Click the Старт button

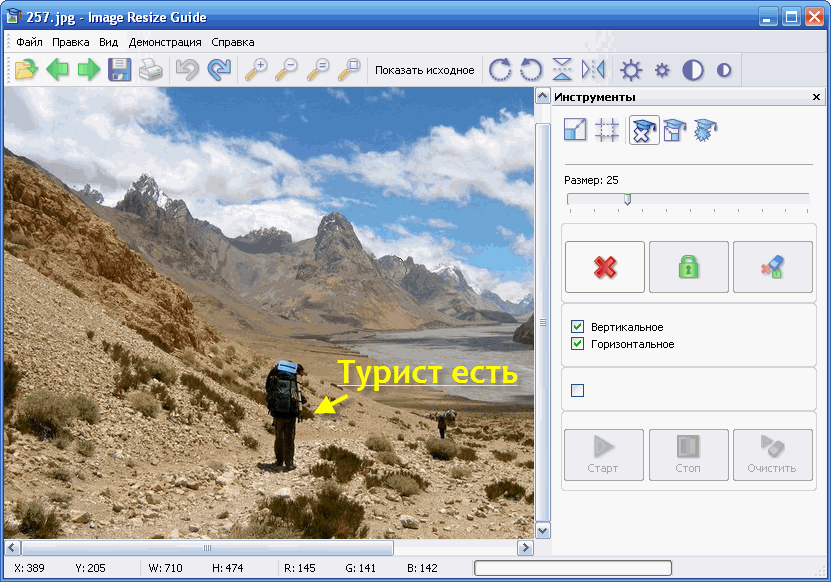(604, 455)
